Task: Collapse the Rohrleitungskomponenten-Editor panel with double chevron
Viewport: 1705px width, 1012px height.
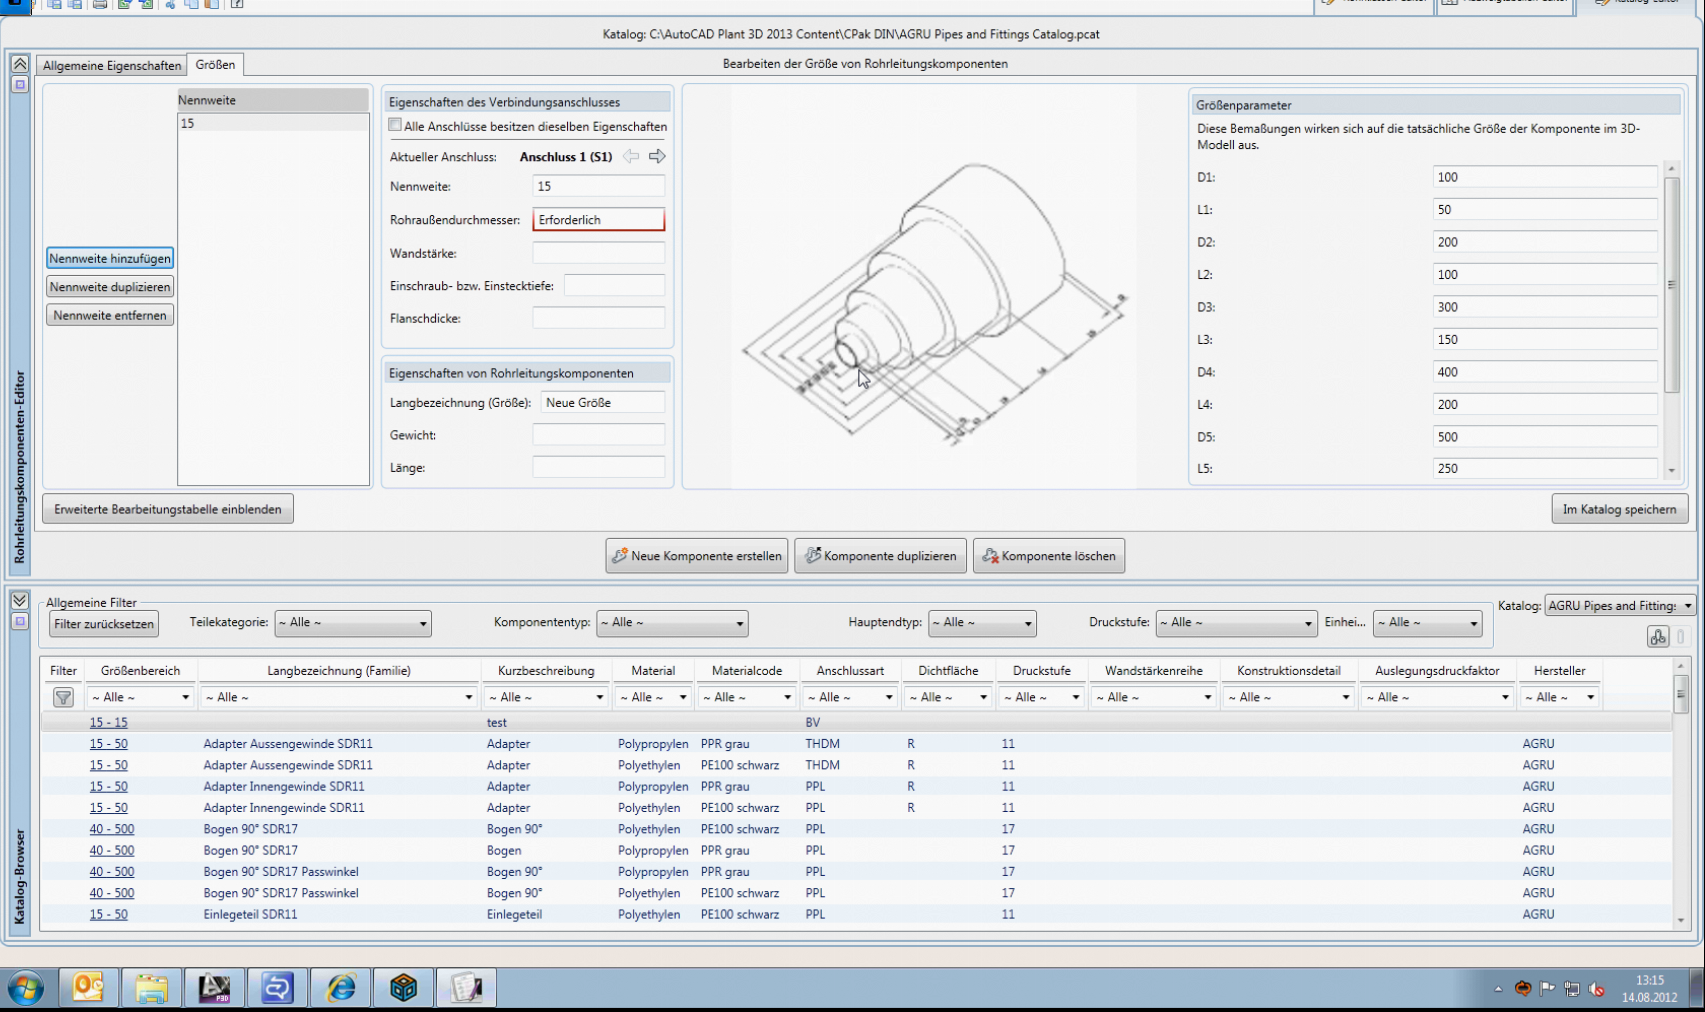Action: [x=19, y=64]
